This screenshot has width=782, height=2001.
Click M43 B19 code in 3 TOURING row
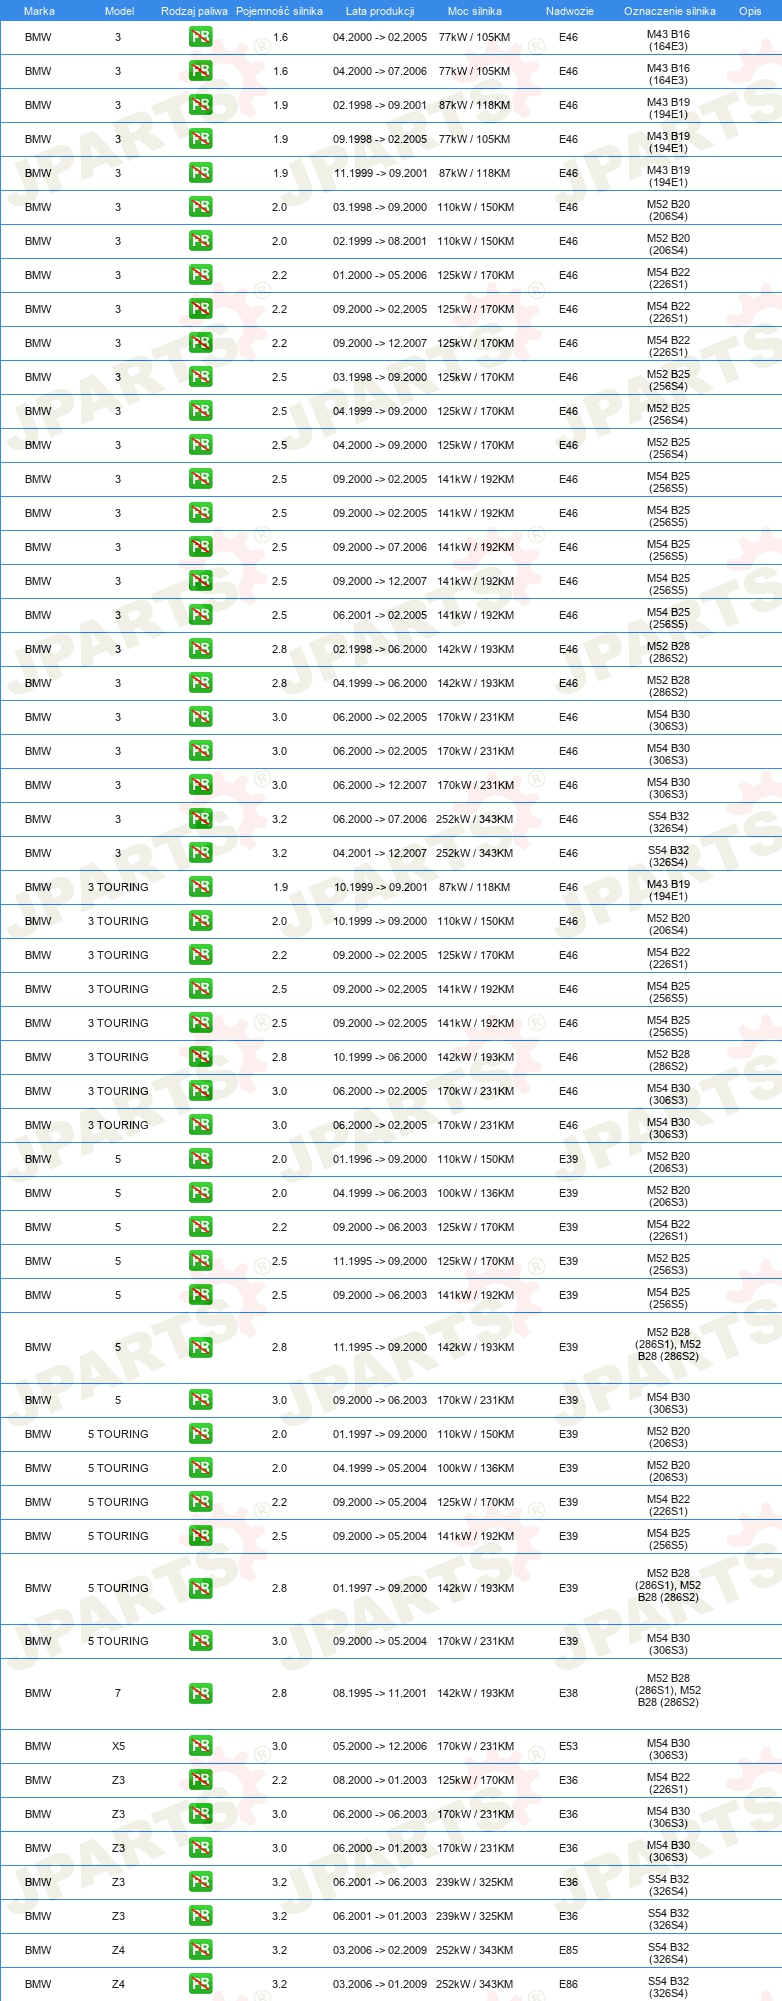tap(668, 890)
